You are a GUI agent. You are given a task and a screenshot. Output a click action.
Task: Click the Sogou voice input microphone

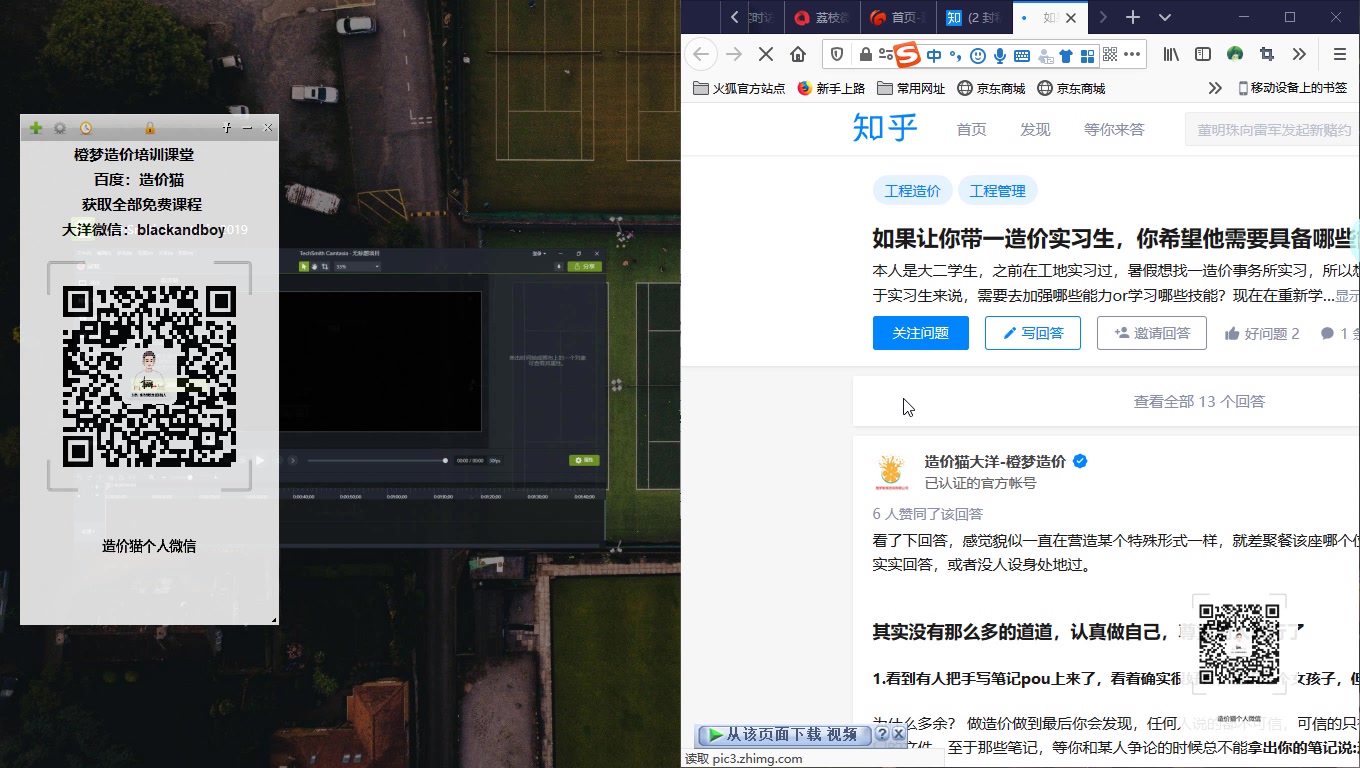pos(1000,55)
